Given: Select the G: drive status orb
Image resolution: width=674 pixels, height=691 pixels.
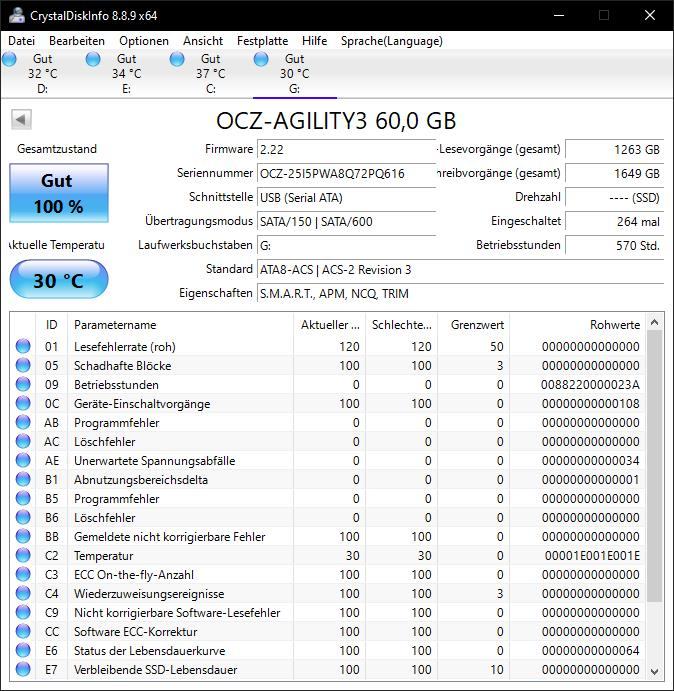Looking at the screenshot, I should tap(261, 59).
